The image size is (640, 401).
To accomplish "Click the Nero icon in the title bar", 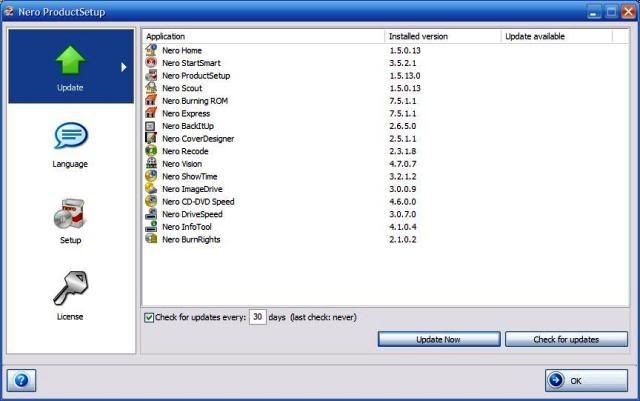I will click(8, 11).
